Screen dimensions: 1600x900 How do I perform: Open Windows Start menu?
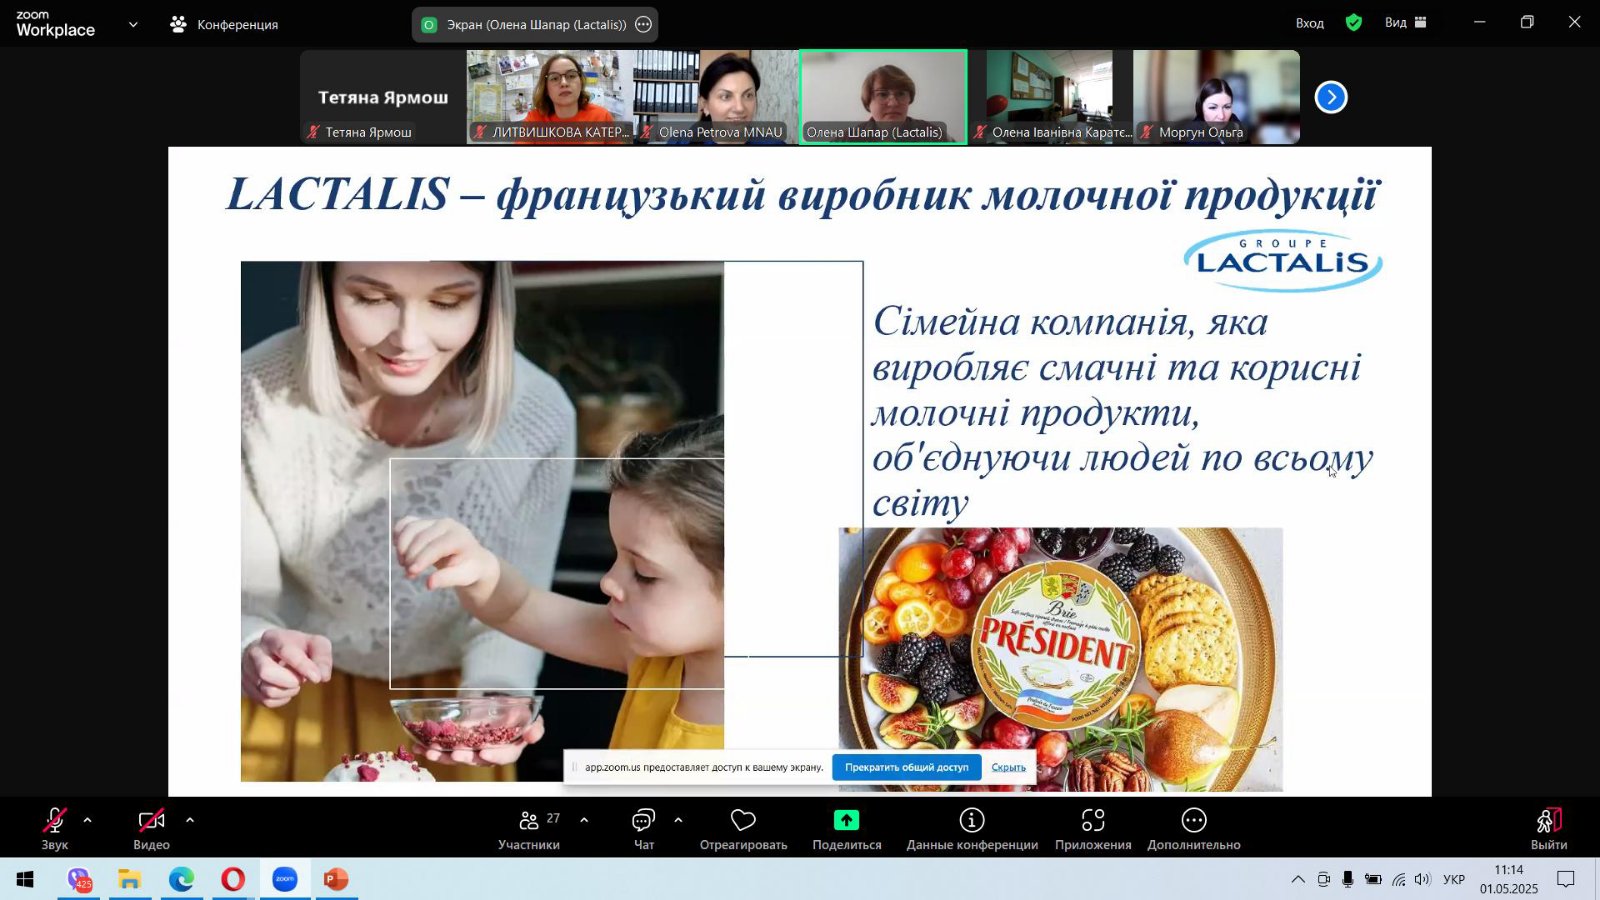tap(25, 879)
